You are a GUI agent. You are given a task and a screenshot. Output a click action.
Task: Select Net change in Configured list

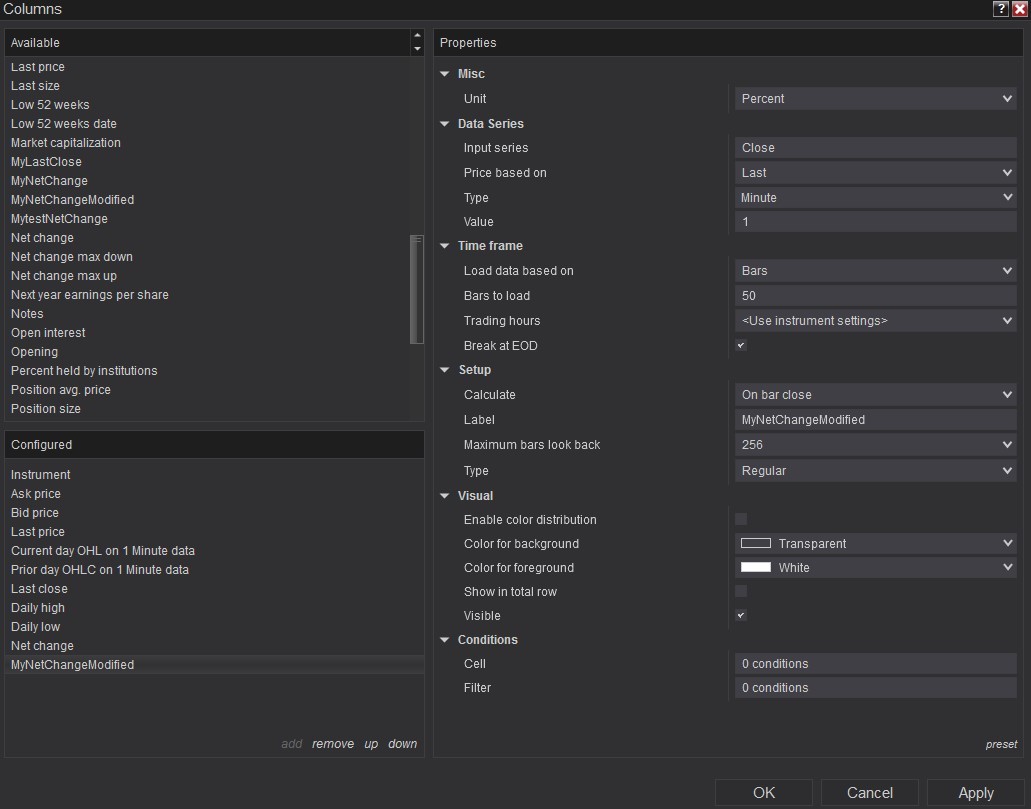[42, 646]
